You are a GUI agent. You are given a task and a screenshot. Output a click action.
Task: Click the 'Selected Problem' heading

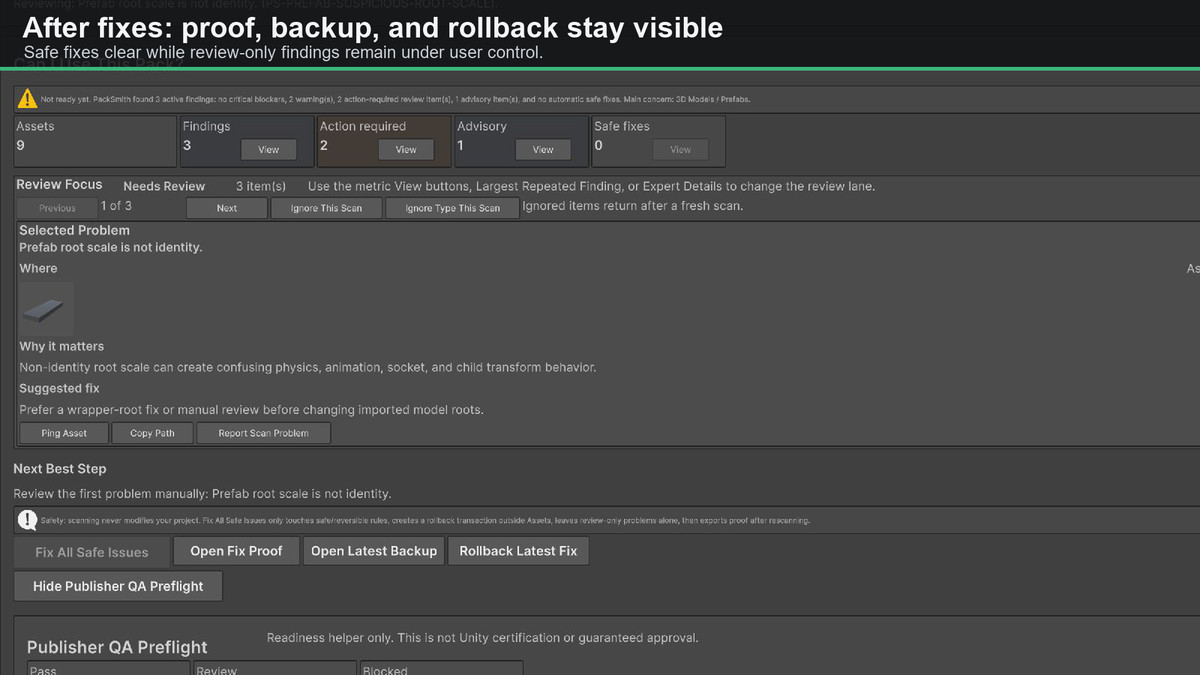pos(75,230)
